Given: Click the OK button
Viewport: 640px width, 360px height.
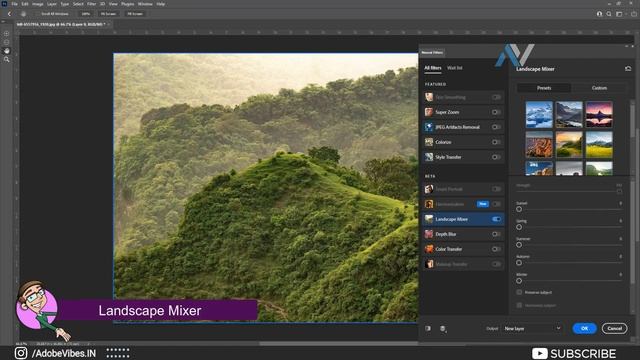Looking at the screenshot, I should (584, 328).
